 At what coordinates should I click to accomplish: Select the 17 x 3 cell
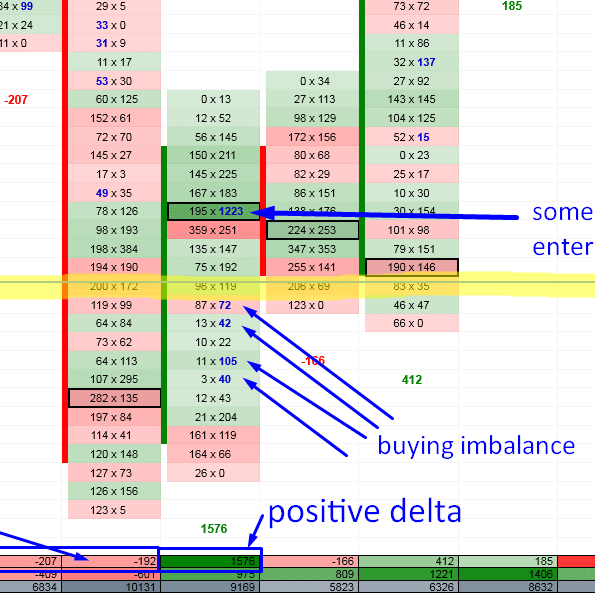(x=114, y=174)
